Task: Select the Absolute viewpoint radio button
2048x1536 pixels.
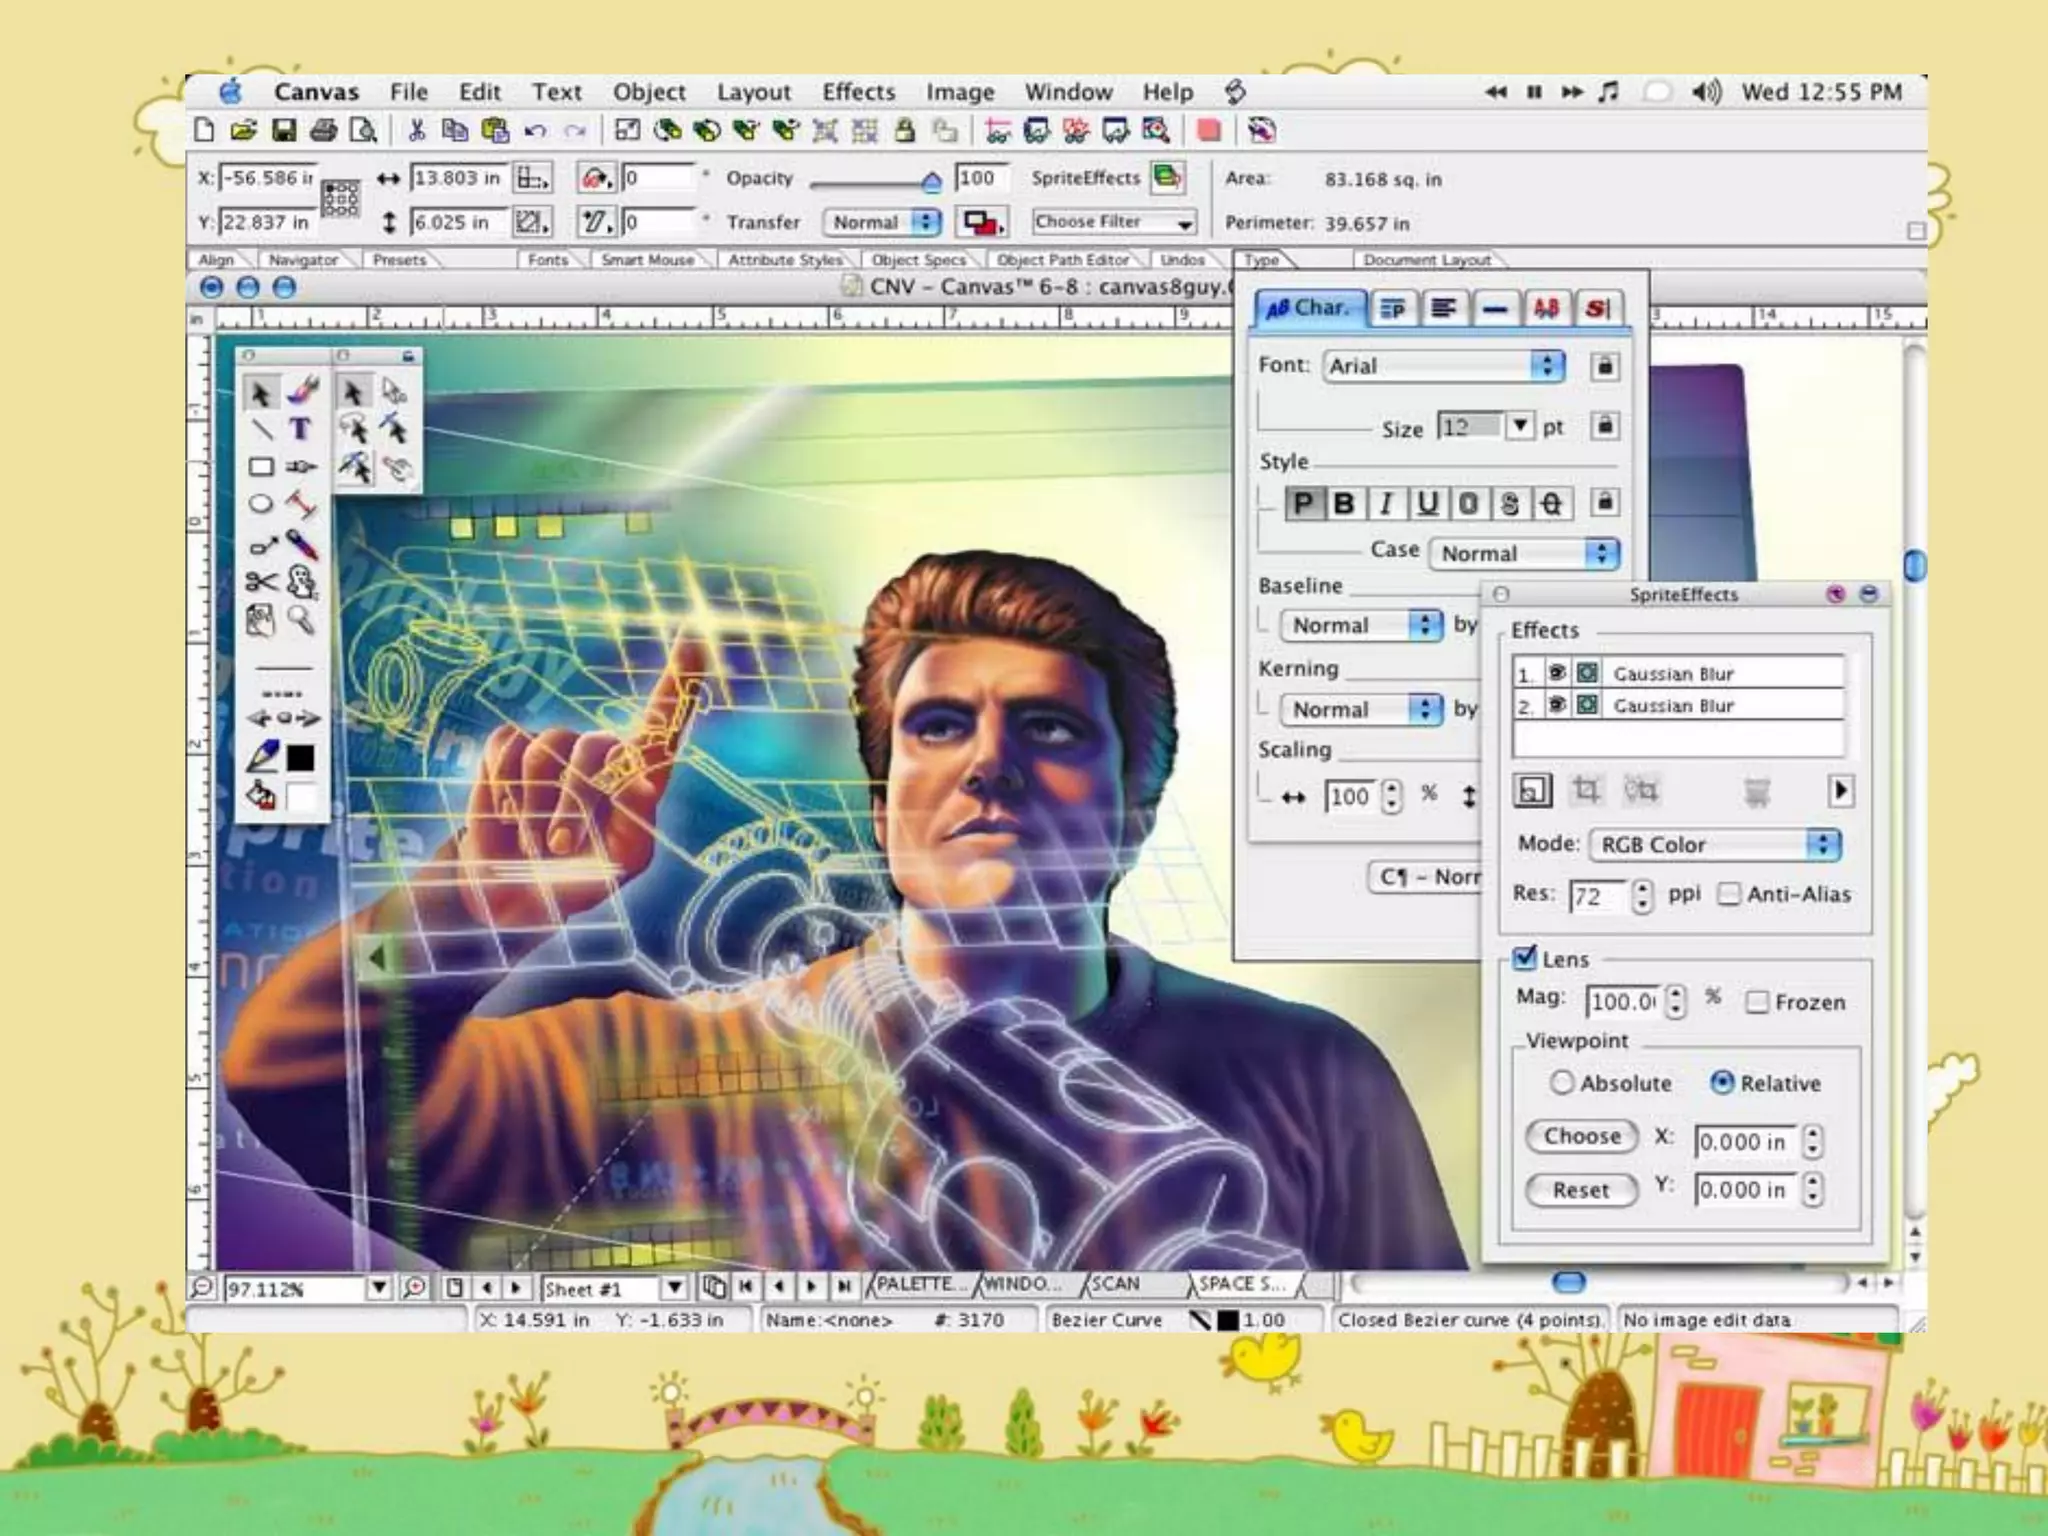Action: coord(1561,1083)
